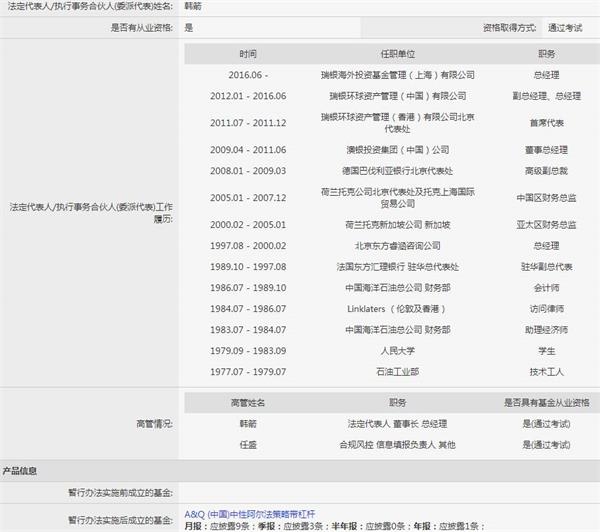Click the 高管姓名 column header
Viewport: 600px width, 532px height.
click(248, 402)
